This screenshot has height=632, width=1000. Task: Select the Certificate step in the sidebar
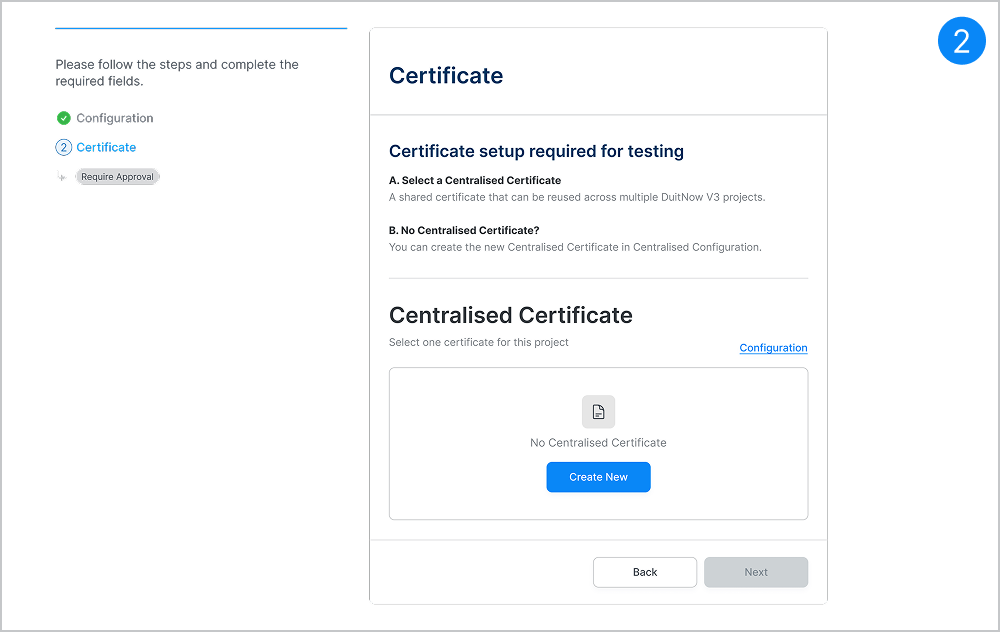pos(106,147)
